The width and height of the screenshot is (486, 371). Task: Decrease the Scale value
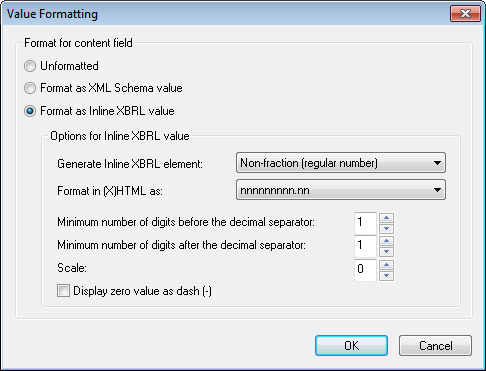[x=386, y=276]
